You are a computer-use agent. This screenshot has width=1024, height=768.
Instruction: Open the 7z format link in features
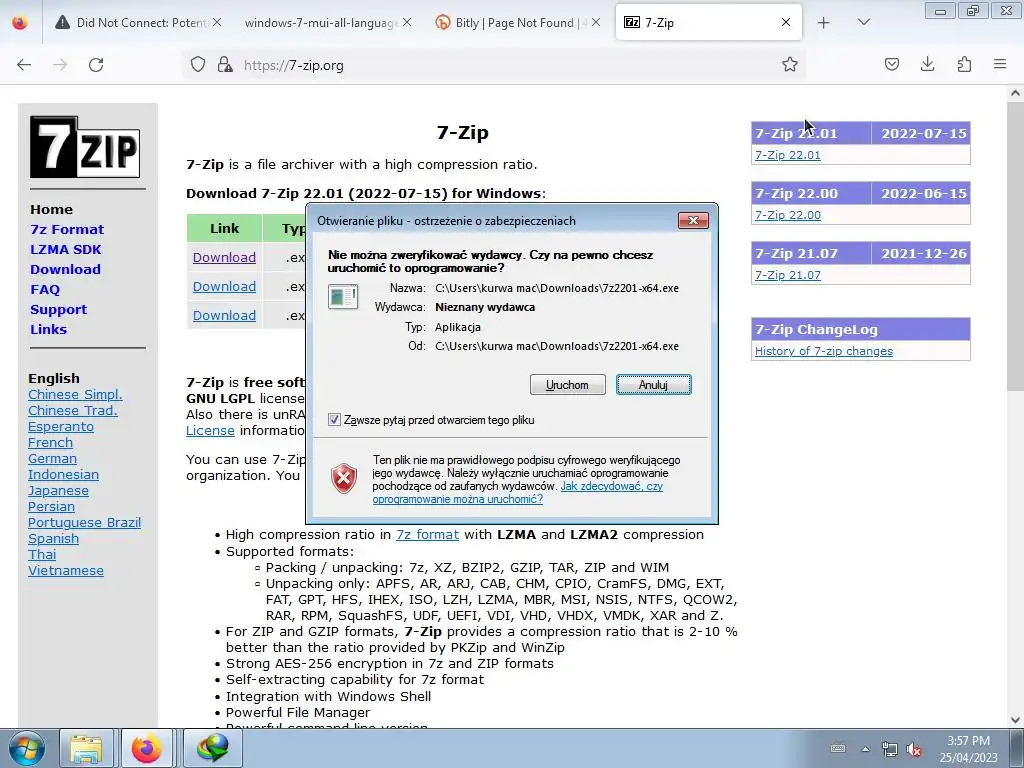click(427, 534)
